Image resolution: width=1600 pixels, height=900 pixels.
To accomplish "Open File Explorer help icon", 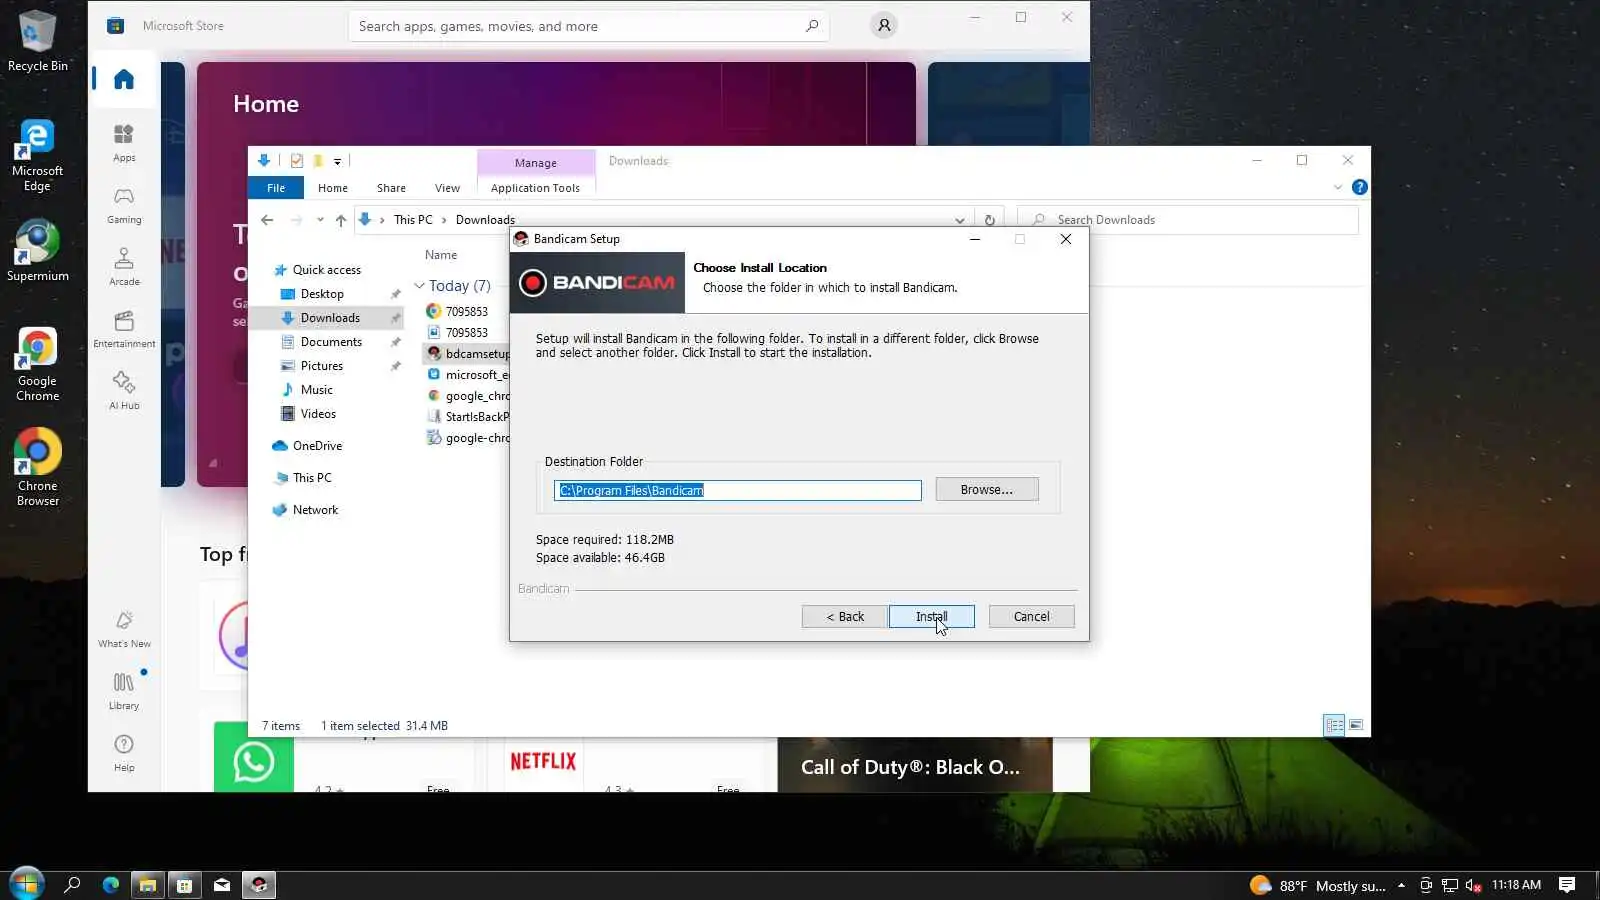I will [x=1359, y=187].
